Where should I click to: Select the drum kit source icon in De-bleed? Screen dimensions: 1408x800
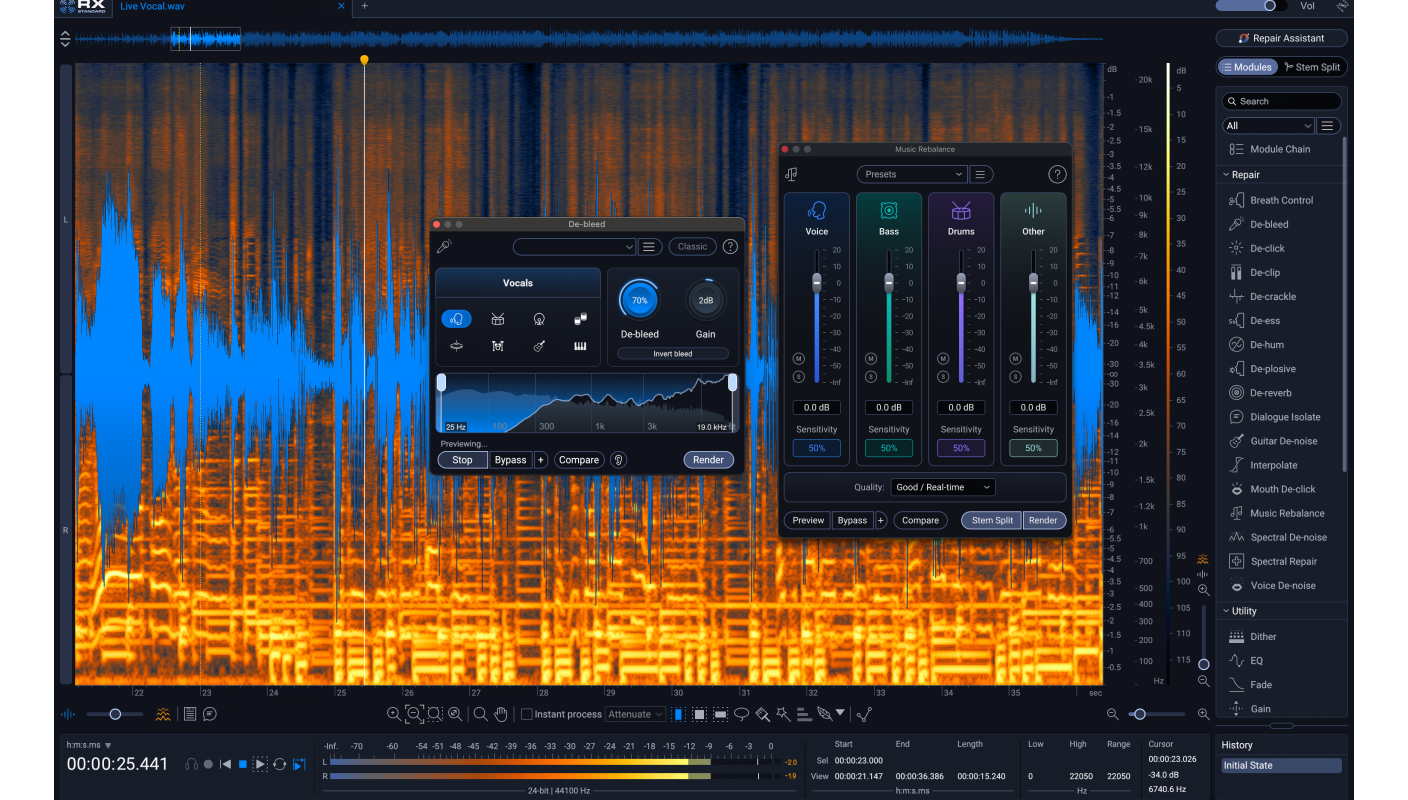[x=497, y=346]
